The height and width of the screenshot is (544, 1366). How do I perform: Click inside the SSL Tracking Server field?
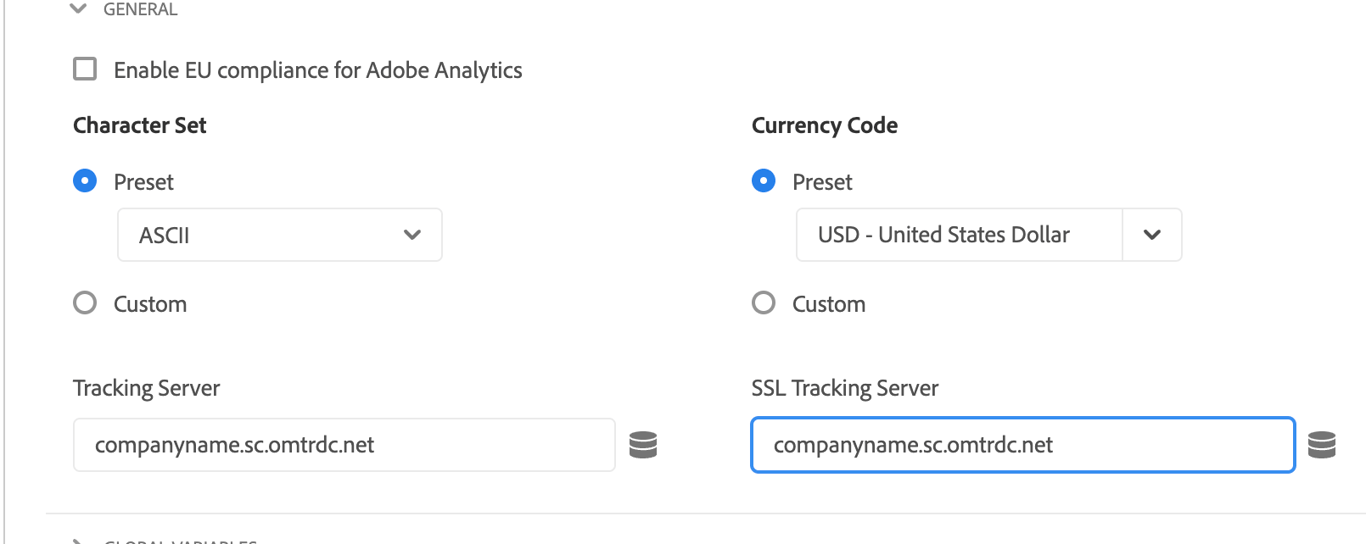(1022, 445)
